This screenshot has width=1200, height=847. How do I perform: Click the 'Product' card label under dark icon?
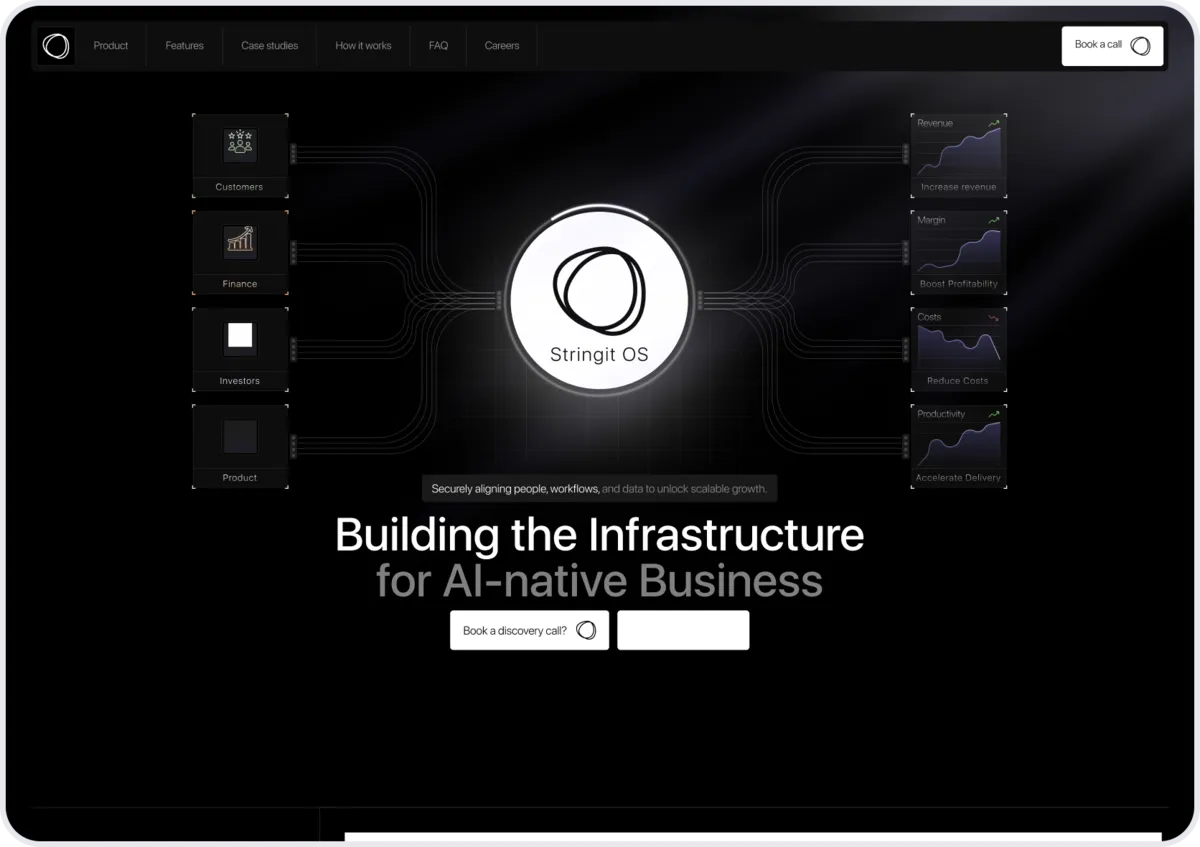pos(239,478)
